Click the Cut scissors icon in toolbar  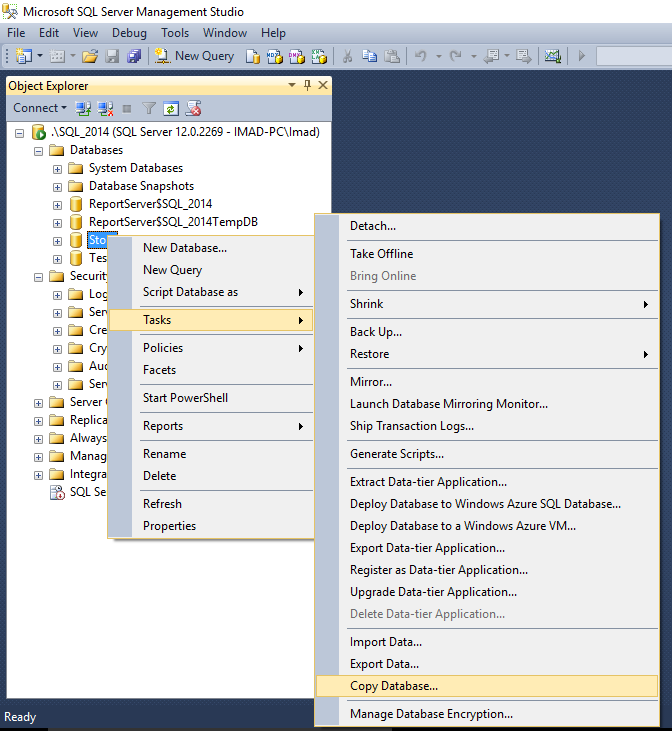click(x=347, y=56)
